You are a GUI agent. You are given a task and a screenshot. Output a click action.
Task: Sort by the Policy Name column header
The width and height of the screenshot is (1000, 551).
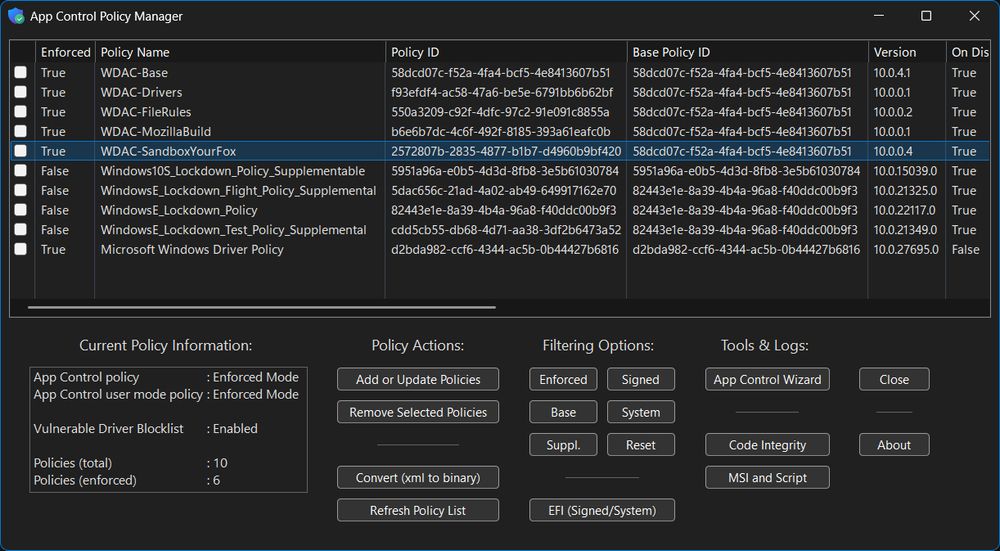[240, 52]
